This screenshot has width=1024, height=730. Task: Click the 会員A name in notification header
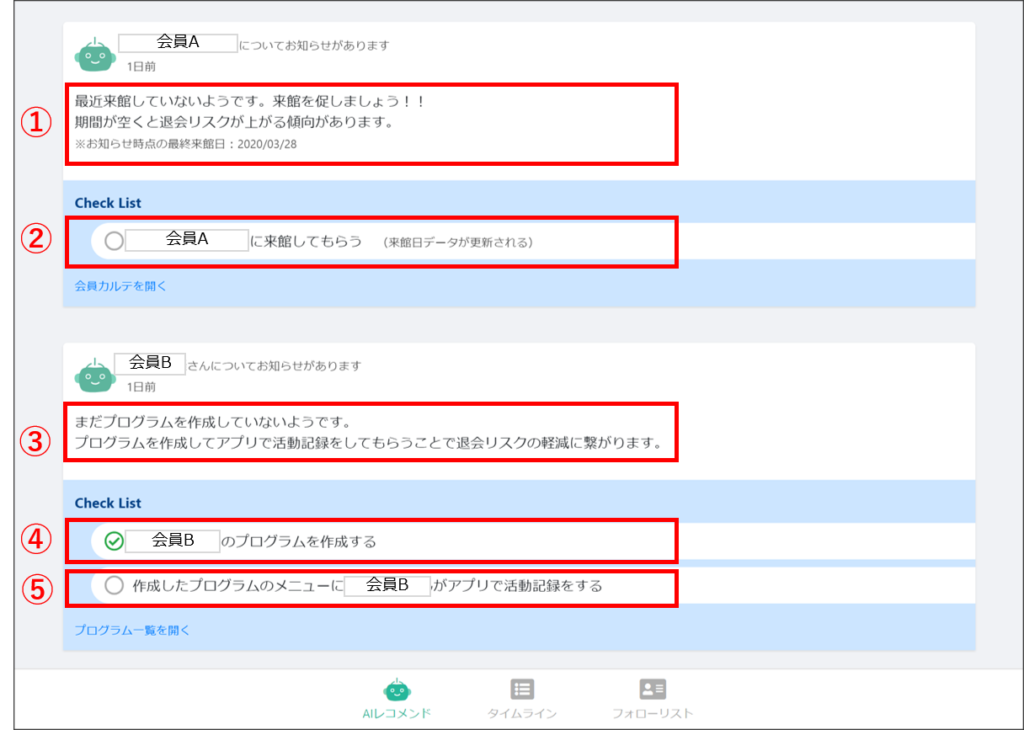click(x=178, y=42)
